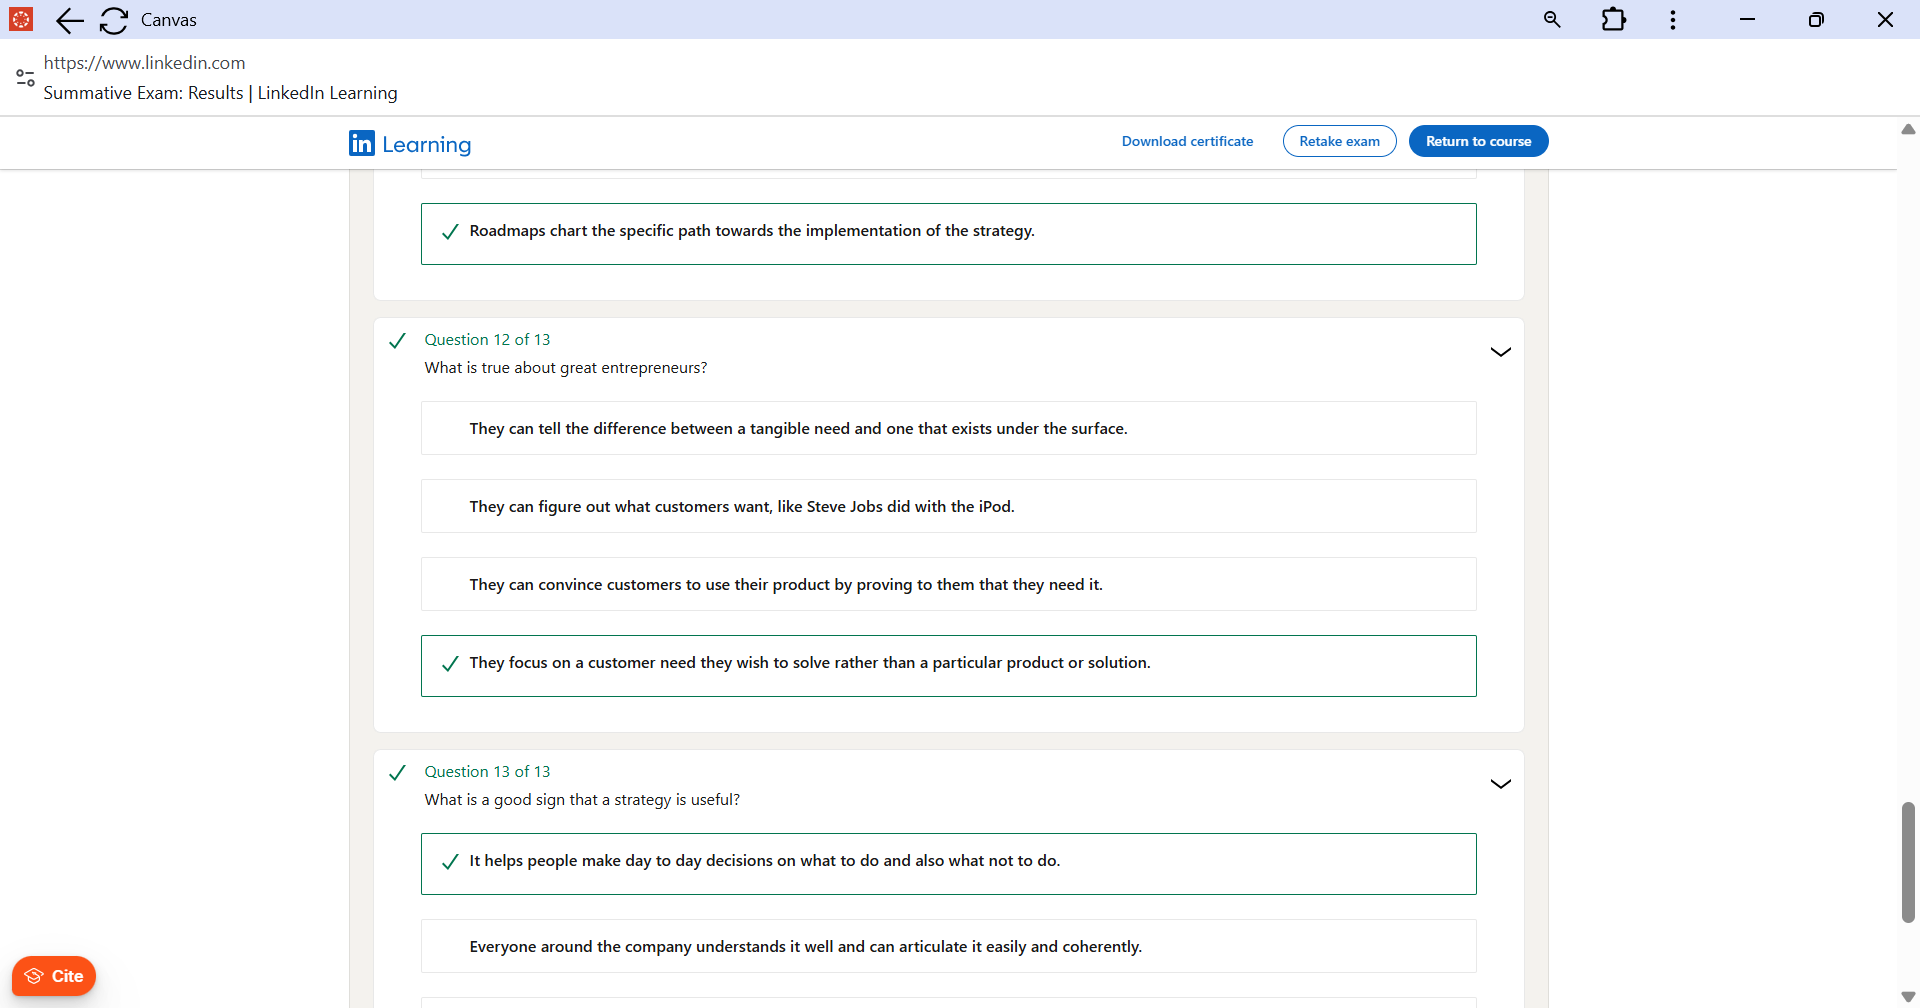Click the scrollbar up arrow
Viewport: 1920px width, 1008px height.
[1908, 129]
